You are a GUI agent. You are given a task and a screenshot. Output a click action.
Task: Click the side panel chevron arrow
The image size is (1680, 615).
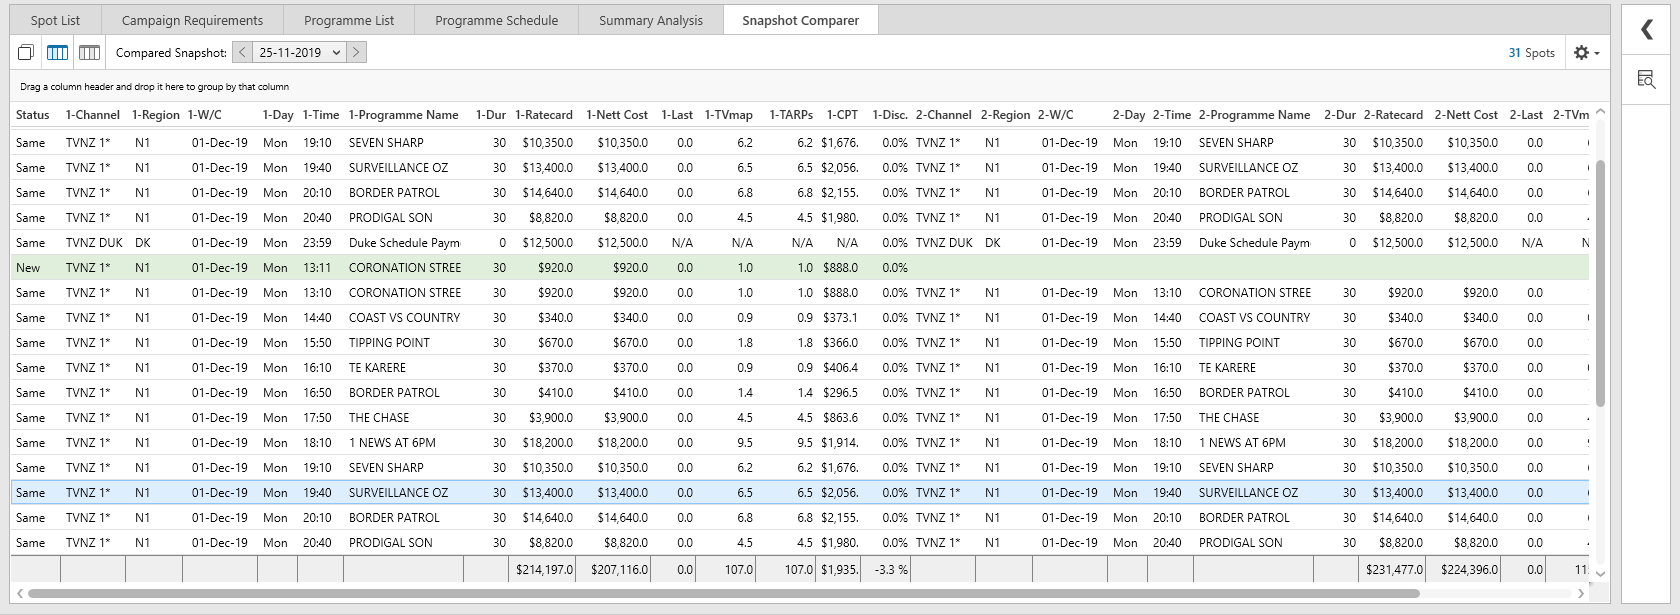click(x=1647, y=30)
